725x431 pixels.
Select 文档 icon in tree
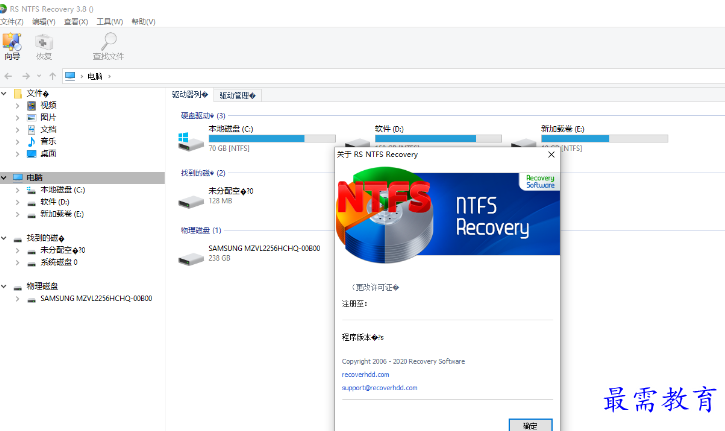click(x=31, y=129)
